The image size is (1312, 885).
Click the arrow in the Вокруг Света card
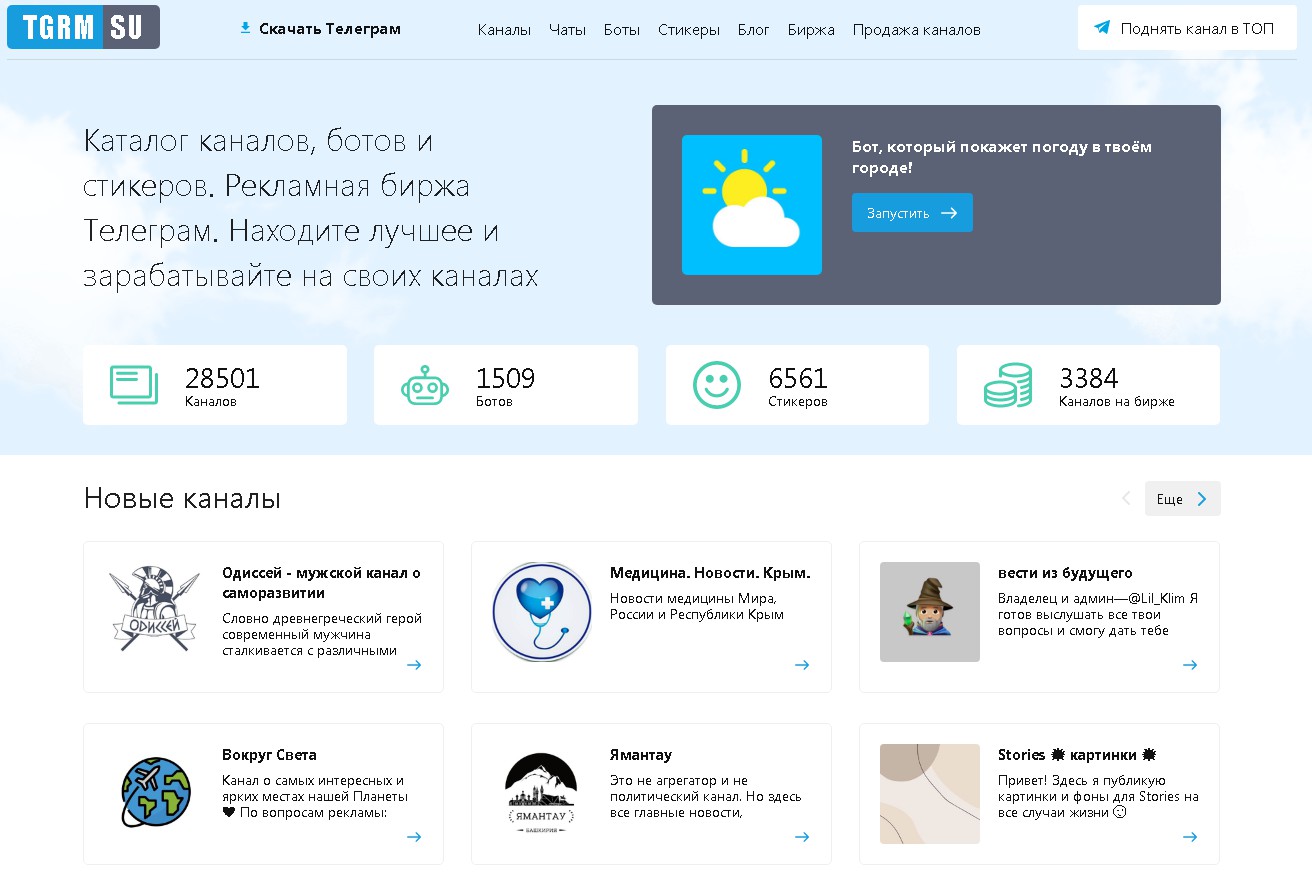point(414,837)
